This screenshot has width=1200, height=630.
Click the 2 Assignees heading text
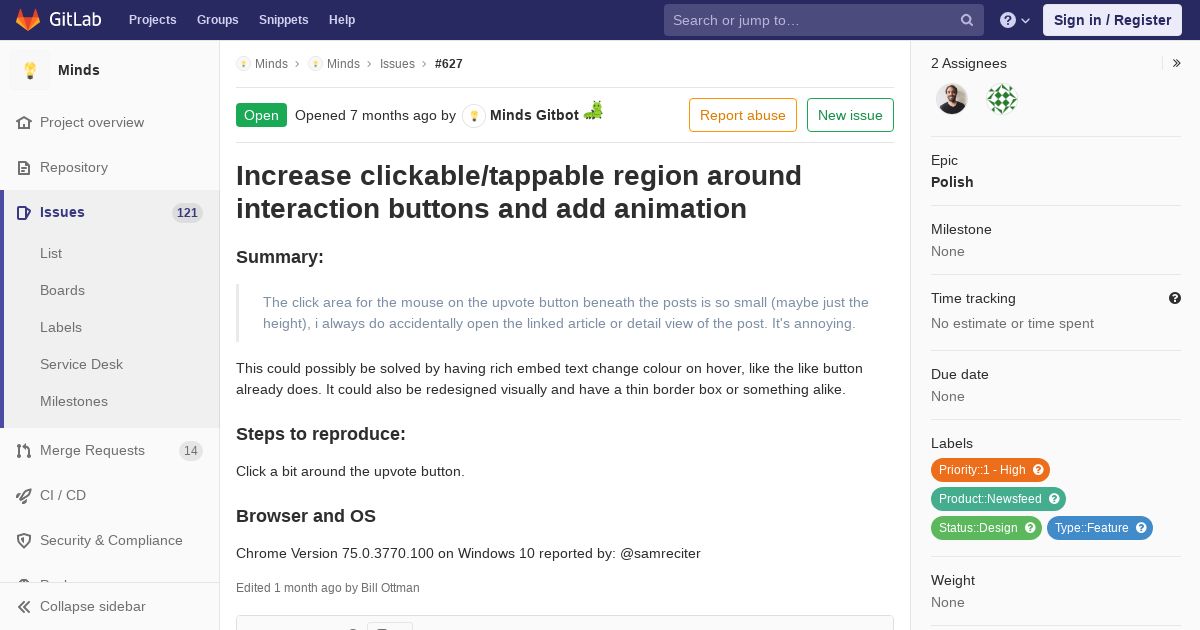pos(969,63)
